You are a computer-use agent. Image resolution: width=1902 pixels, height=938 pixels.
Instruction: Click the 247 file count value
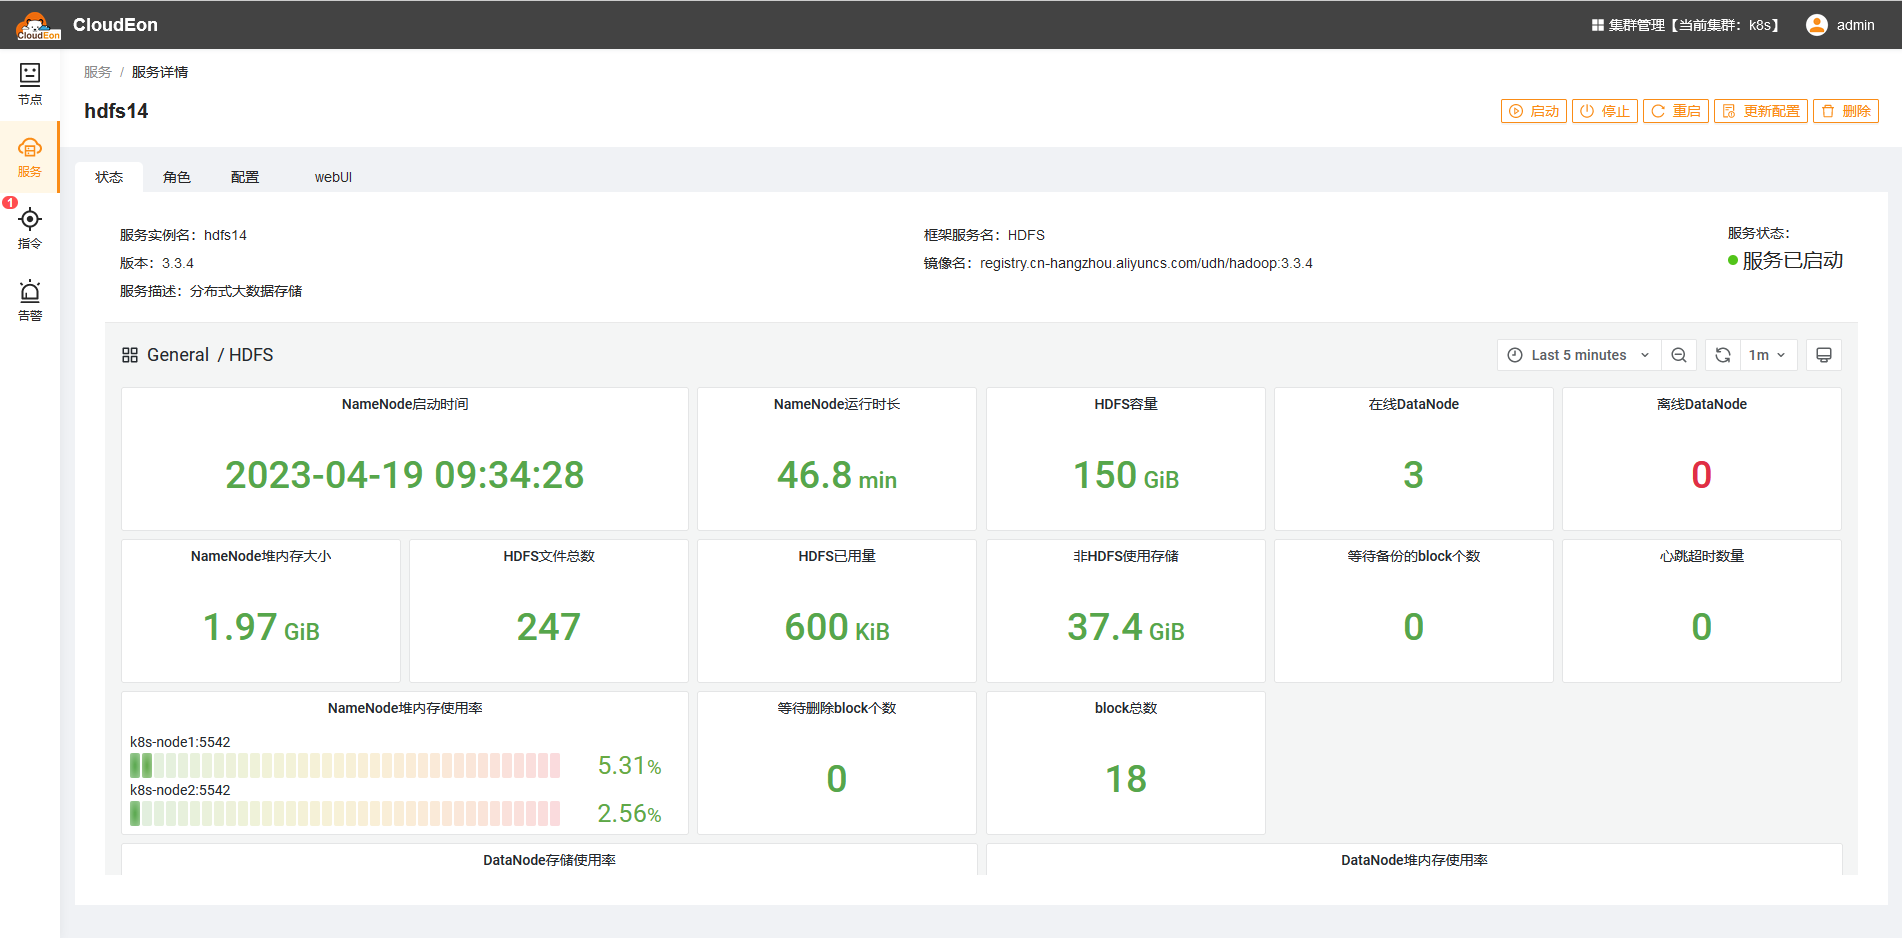coord(549,627)
